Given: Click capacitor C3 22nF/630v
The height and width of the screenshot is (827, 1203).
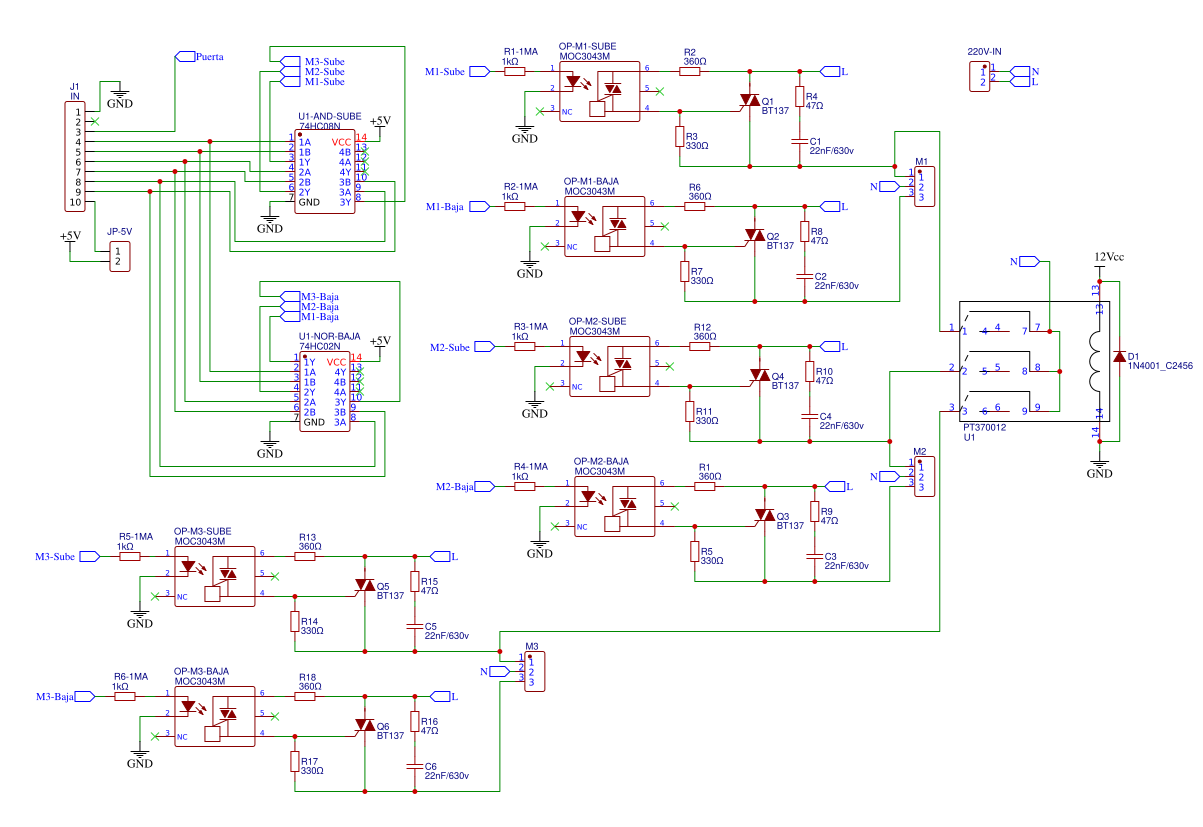Looking at the screenshot, I should (x=814, y=556).
